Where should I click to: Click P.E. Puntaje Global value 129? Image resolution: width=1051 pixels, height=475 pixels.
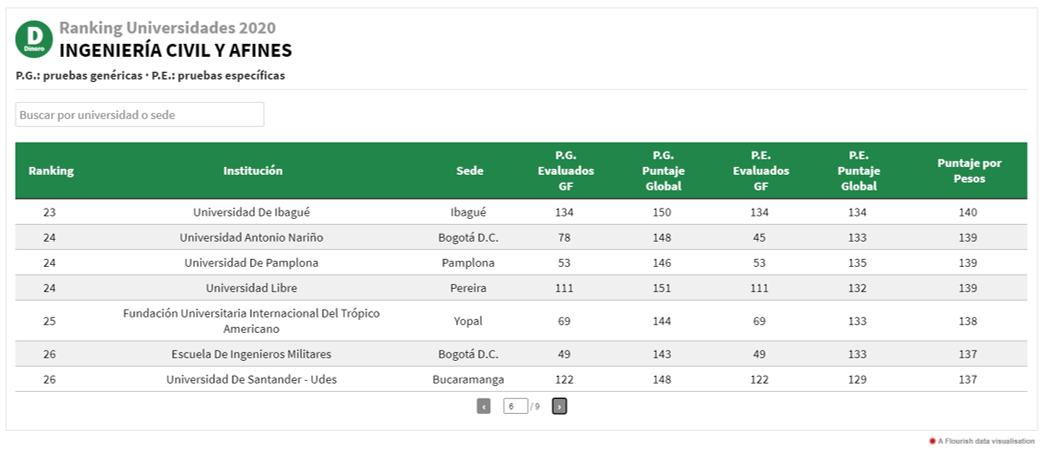[857, 380]
